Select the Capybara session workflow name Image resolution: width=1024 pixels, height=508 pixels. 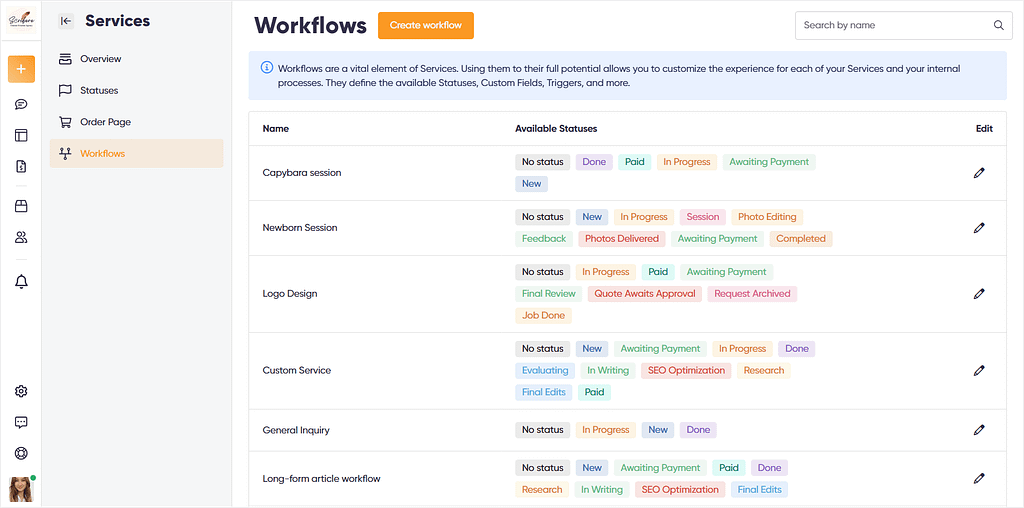(302, 173)
